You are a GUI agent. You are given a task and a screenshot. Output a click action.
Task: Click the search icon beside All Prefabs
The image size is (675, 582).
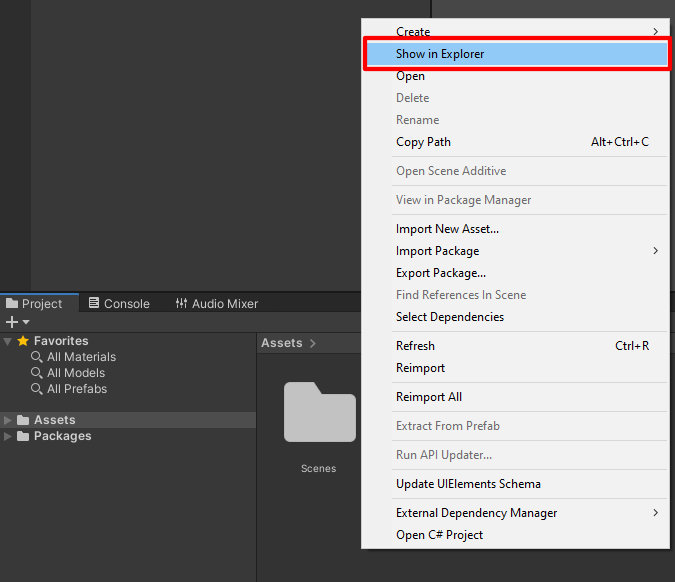(37, 389)
